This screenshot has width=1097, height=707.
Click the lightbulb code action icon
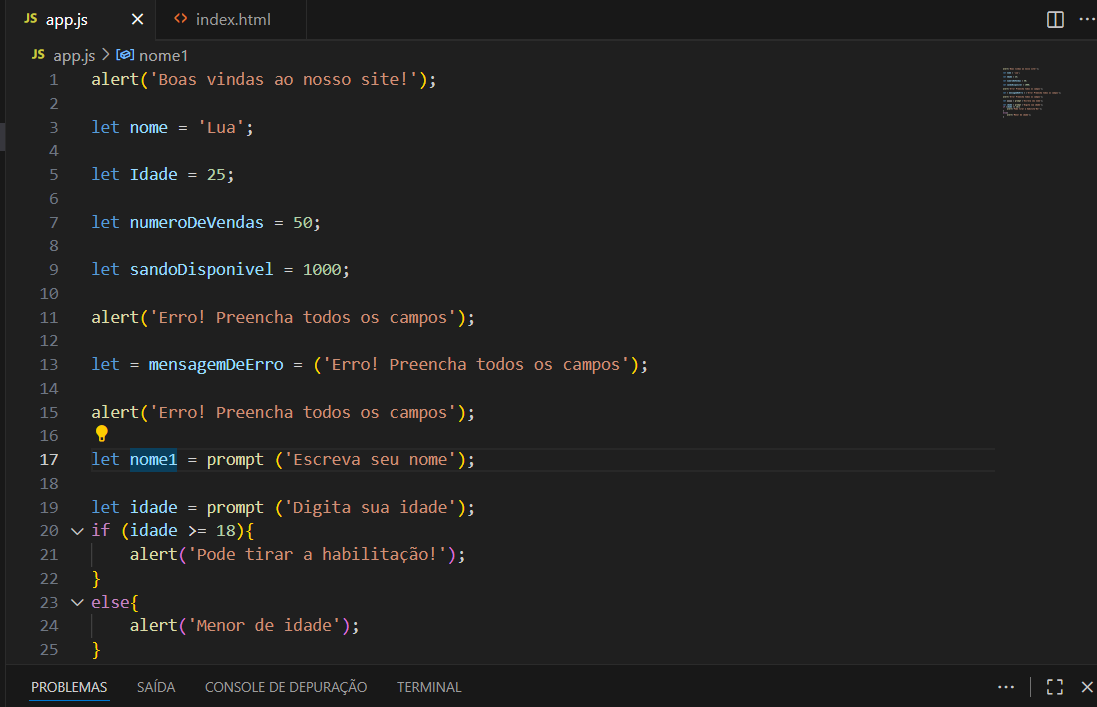(x=101, y=434)
